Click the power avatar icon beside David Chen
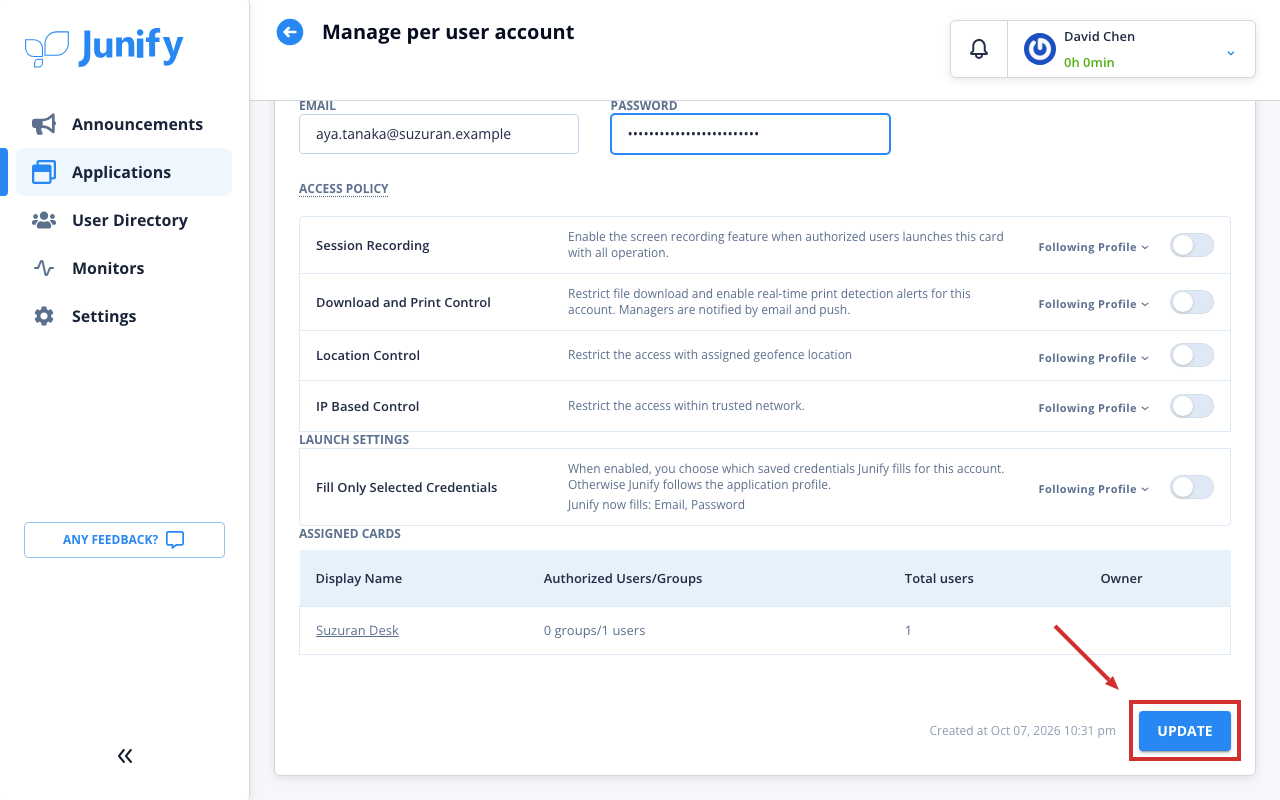The image size is (1280, 800). point(1040,49)
